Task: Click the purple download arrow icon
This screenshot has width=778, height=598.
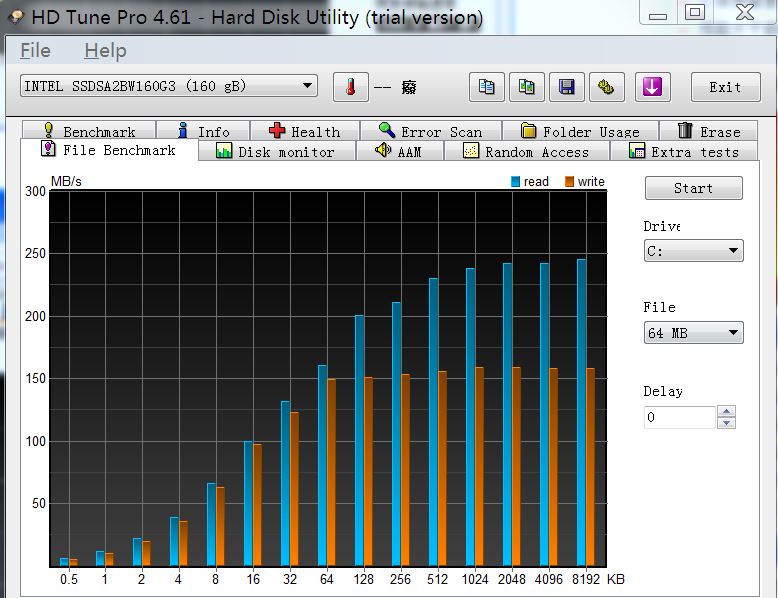Action: (x=652, y=87)
